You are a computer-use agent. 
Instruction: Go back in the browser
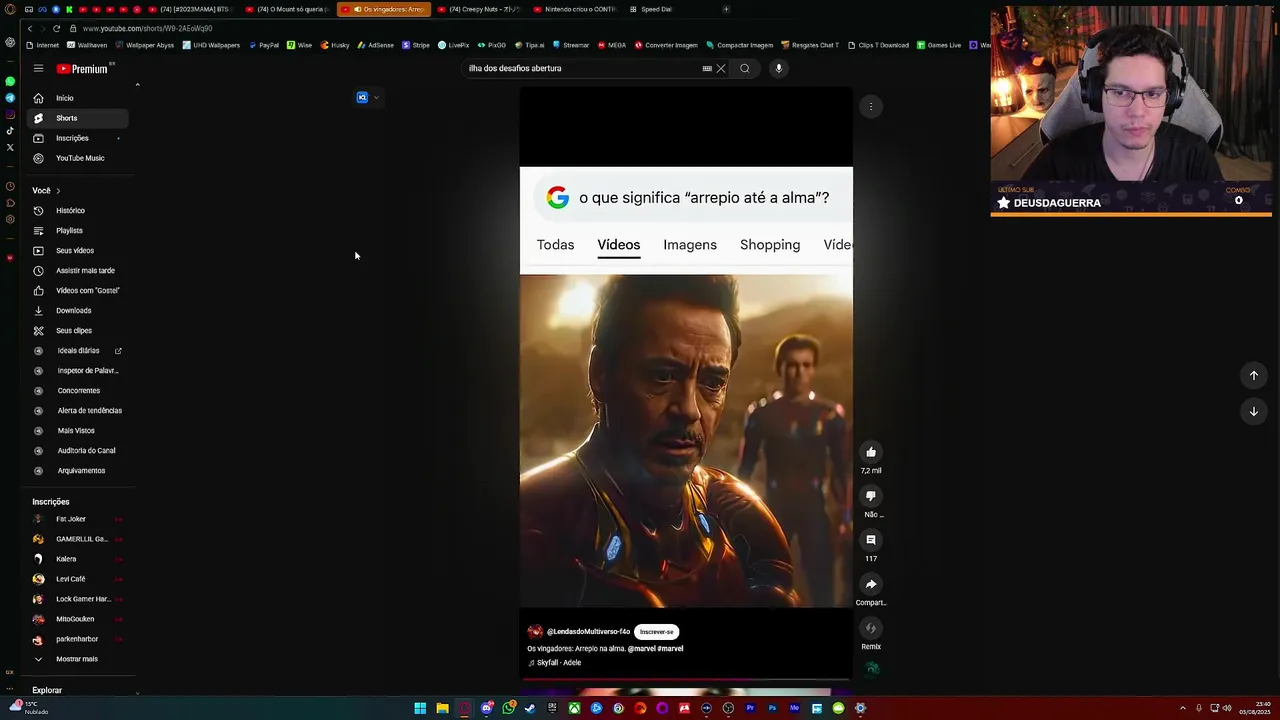coord(29,28)
